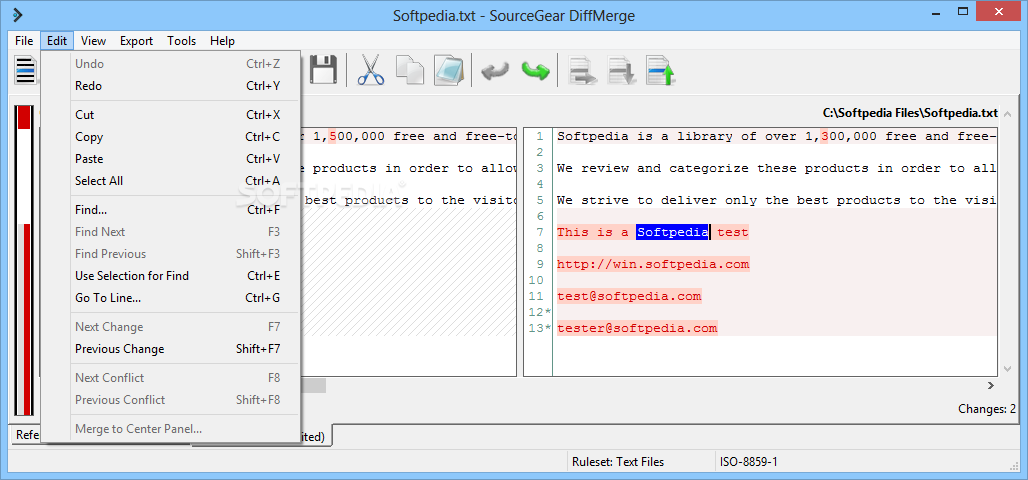Click the left pane line ending "to allow"
1028x480 pixels.
coord(408,169)
